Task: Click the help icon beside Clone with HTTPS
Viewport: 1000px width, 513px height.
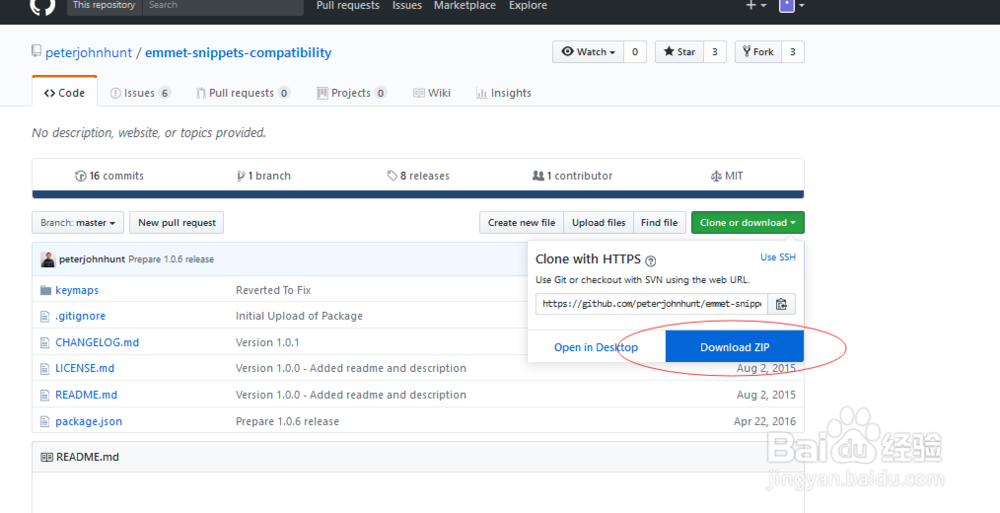Action: tap(650, 260)
